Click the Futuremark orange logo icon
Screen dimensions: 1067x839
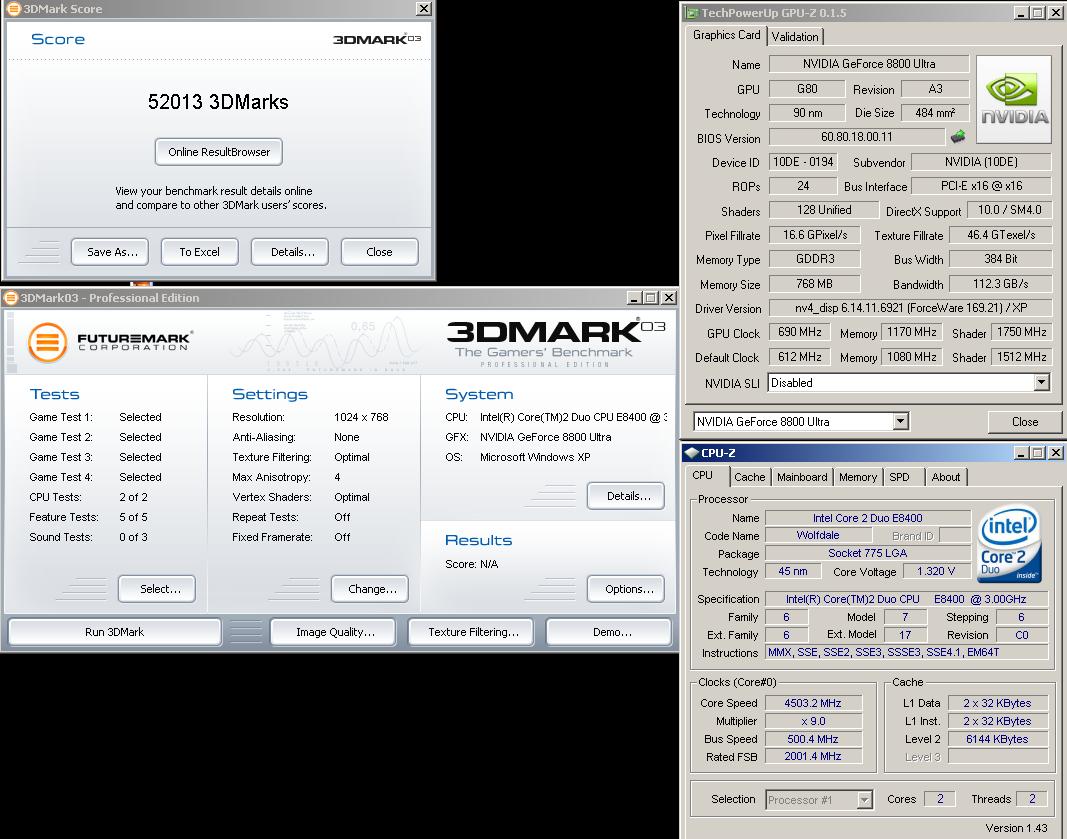click(47, 342)
